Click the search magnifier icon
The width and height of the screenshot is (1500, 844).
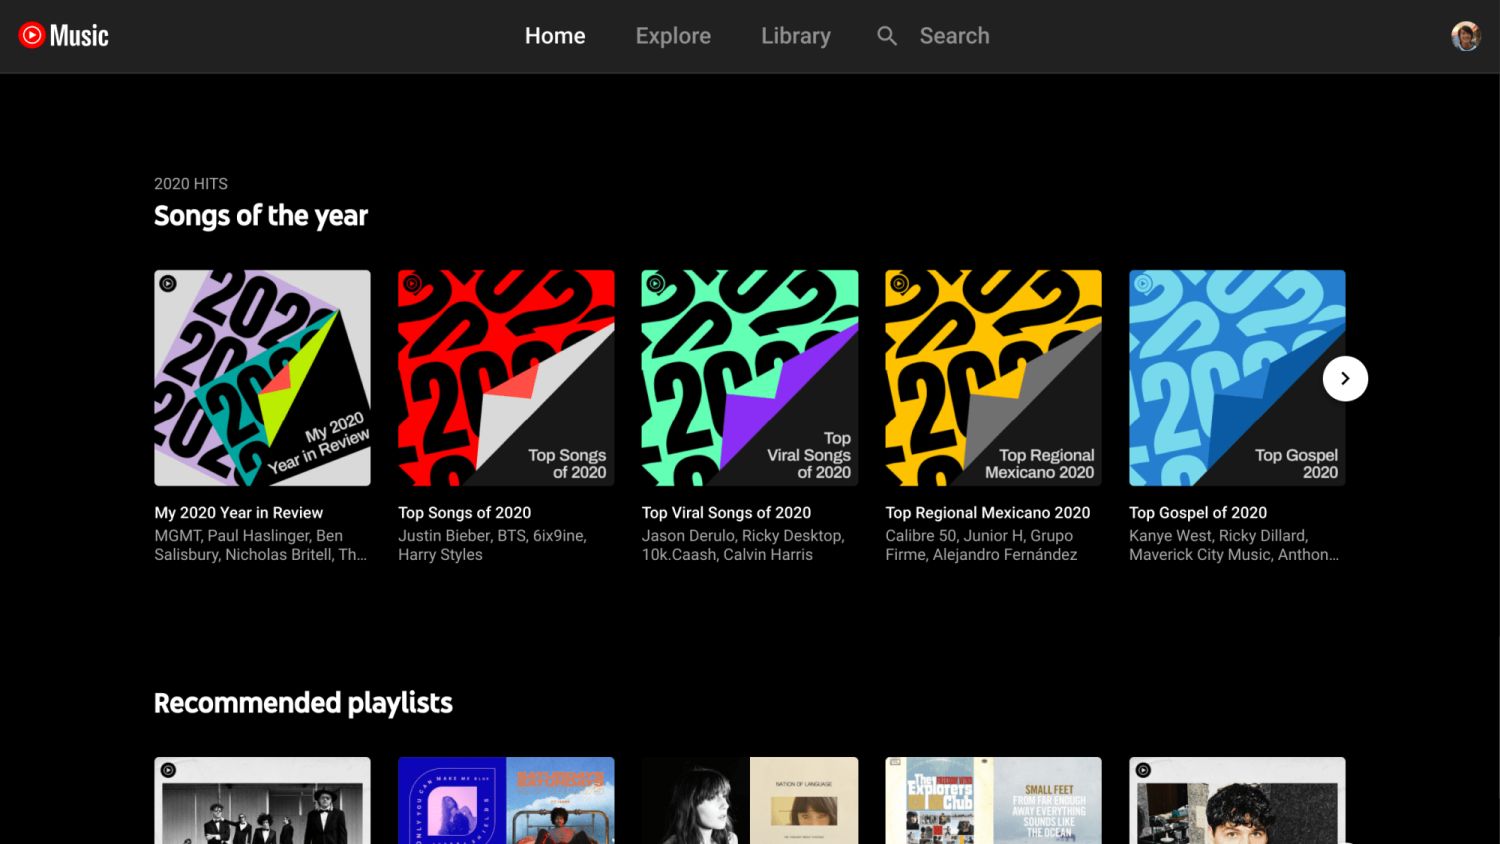coord(887,36)
